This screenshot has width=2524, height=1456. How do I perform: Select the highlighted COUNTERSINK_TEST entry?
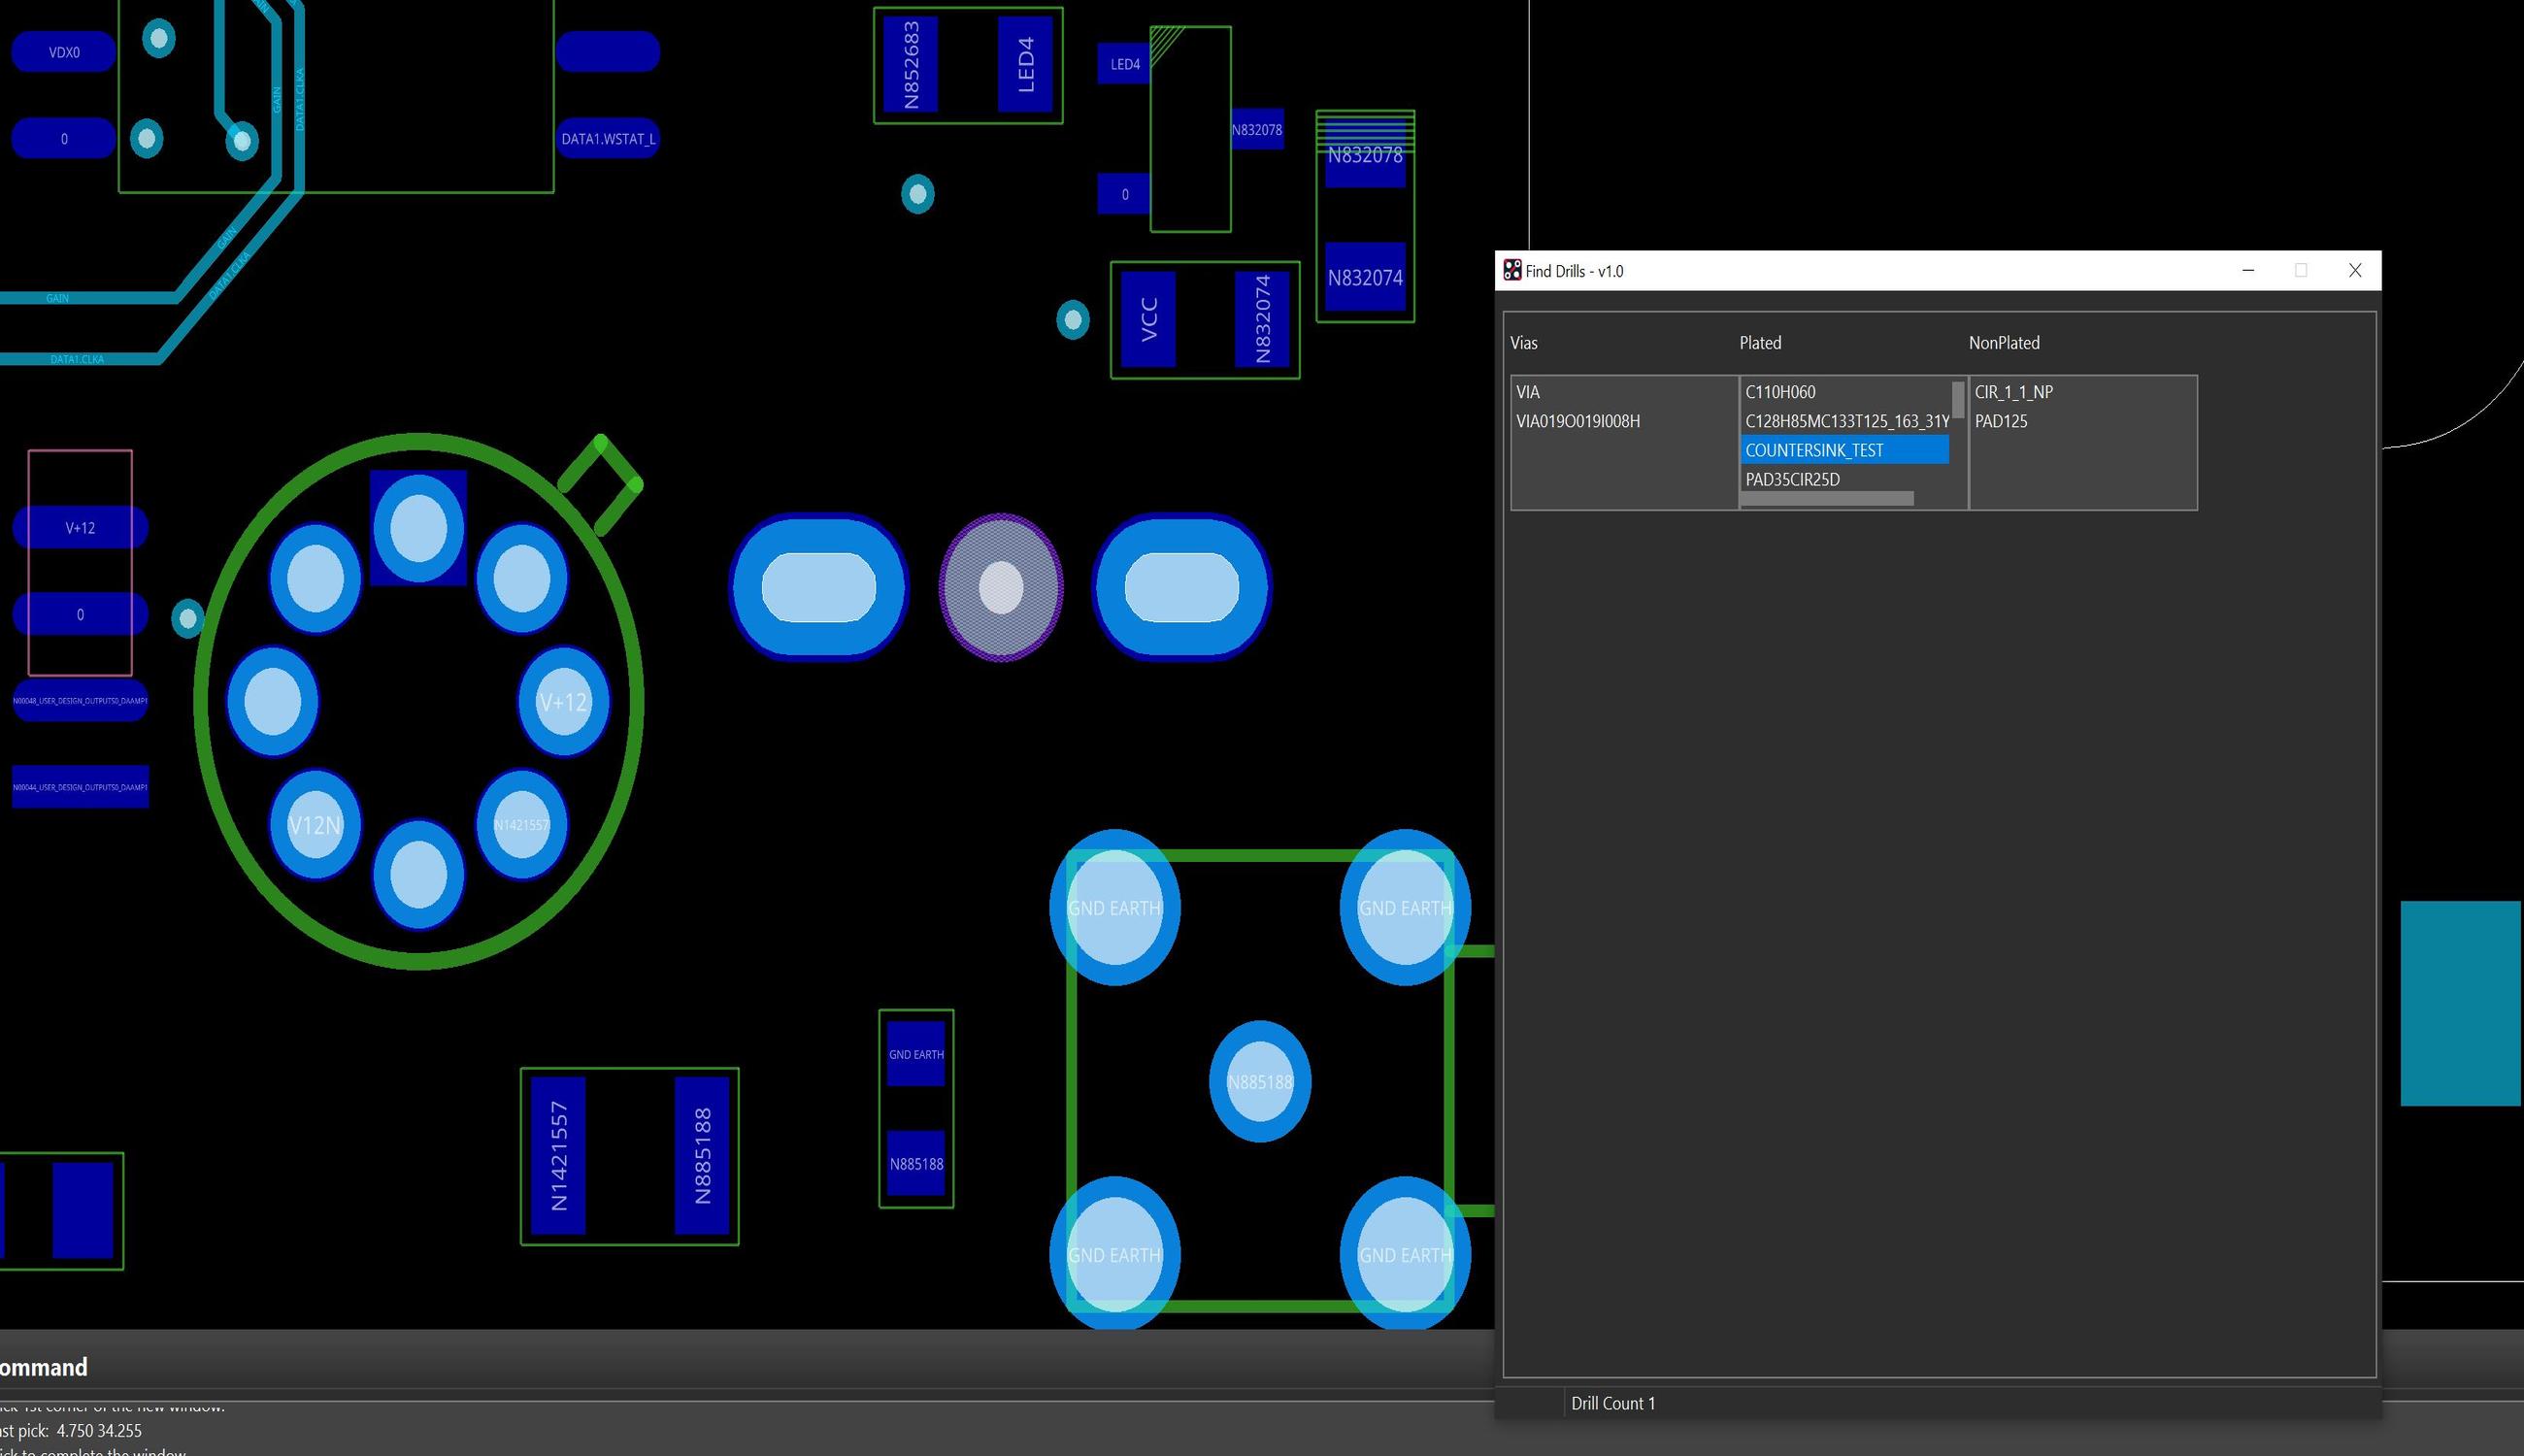tap(1845, 450)
